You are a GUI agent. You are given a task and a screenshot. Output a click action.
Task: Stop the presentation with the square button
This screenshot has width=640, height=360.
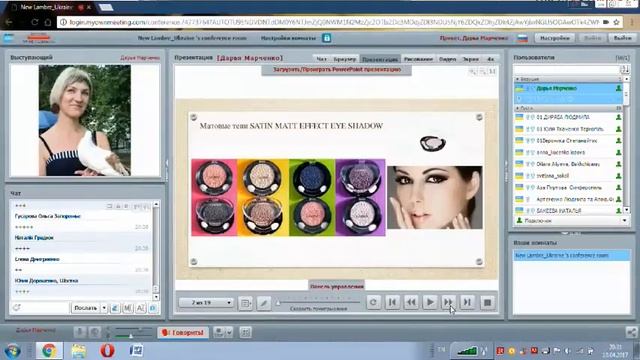point(487,302)
